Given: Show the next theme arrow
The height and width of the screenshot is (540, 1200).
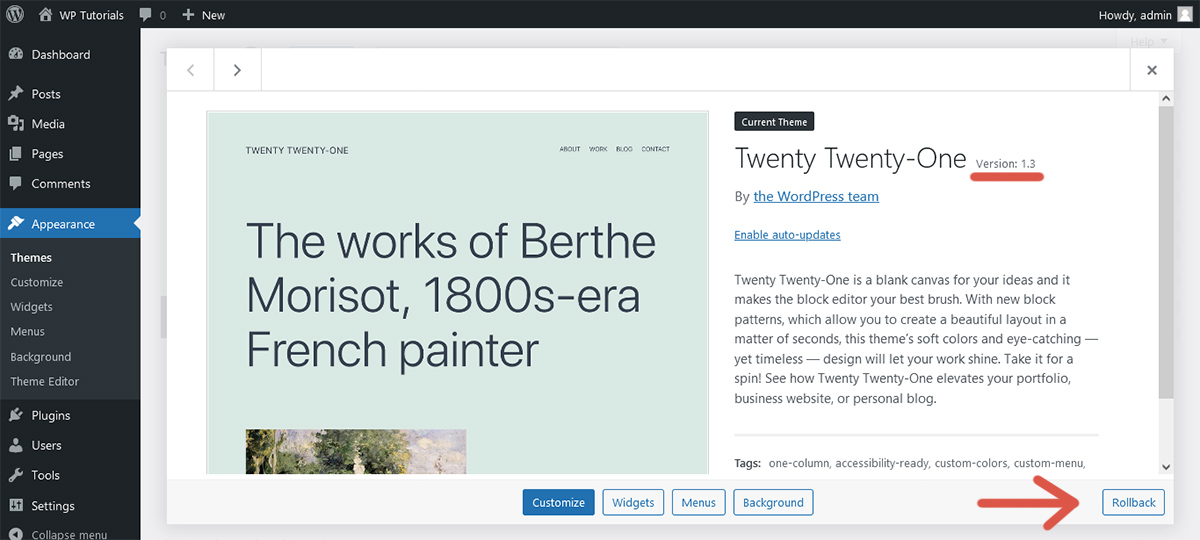Looking at the screenshot, I should [237, 70].
